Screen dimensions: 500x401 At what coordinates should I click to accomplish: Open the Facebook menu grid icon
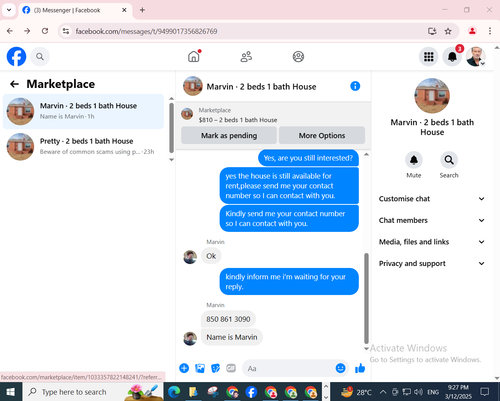(429, 57)
